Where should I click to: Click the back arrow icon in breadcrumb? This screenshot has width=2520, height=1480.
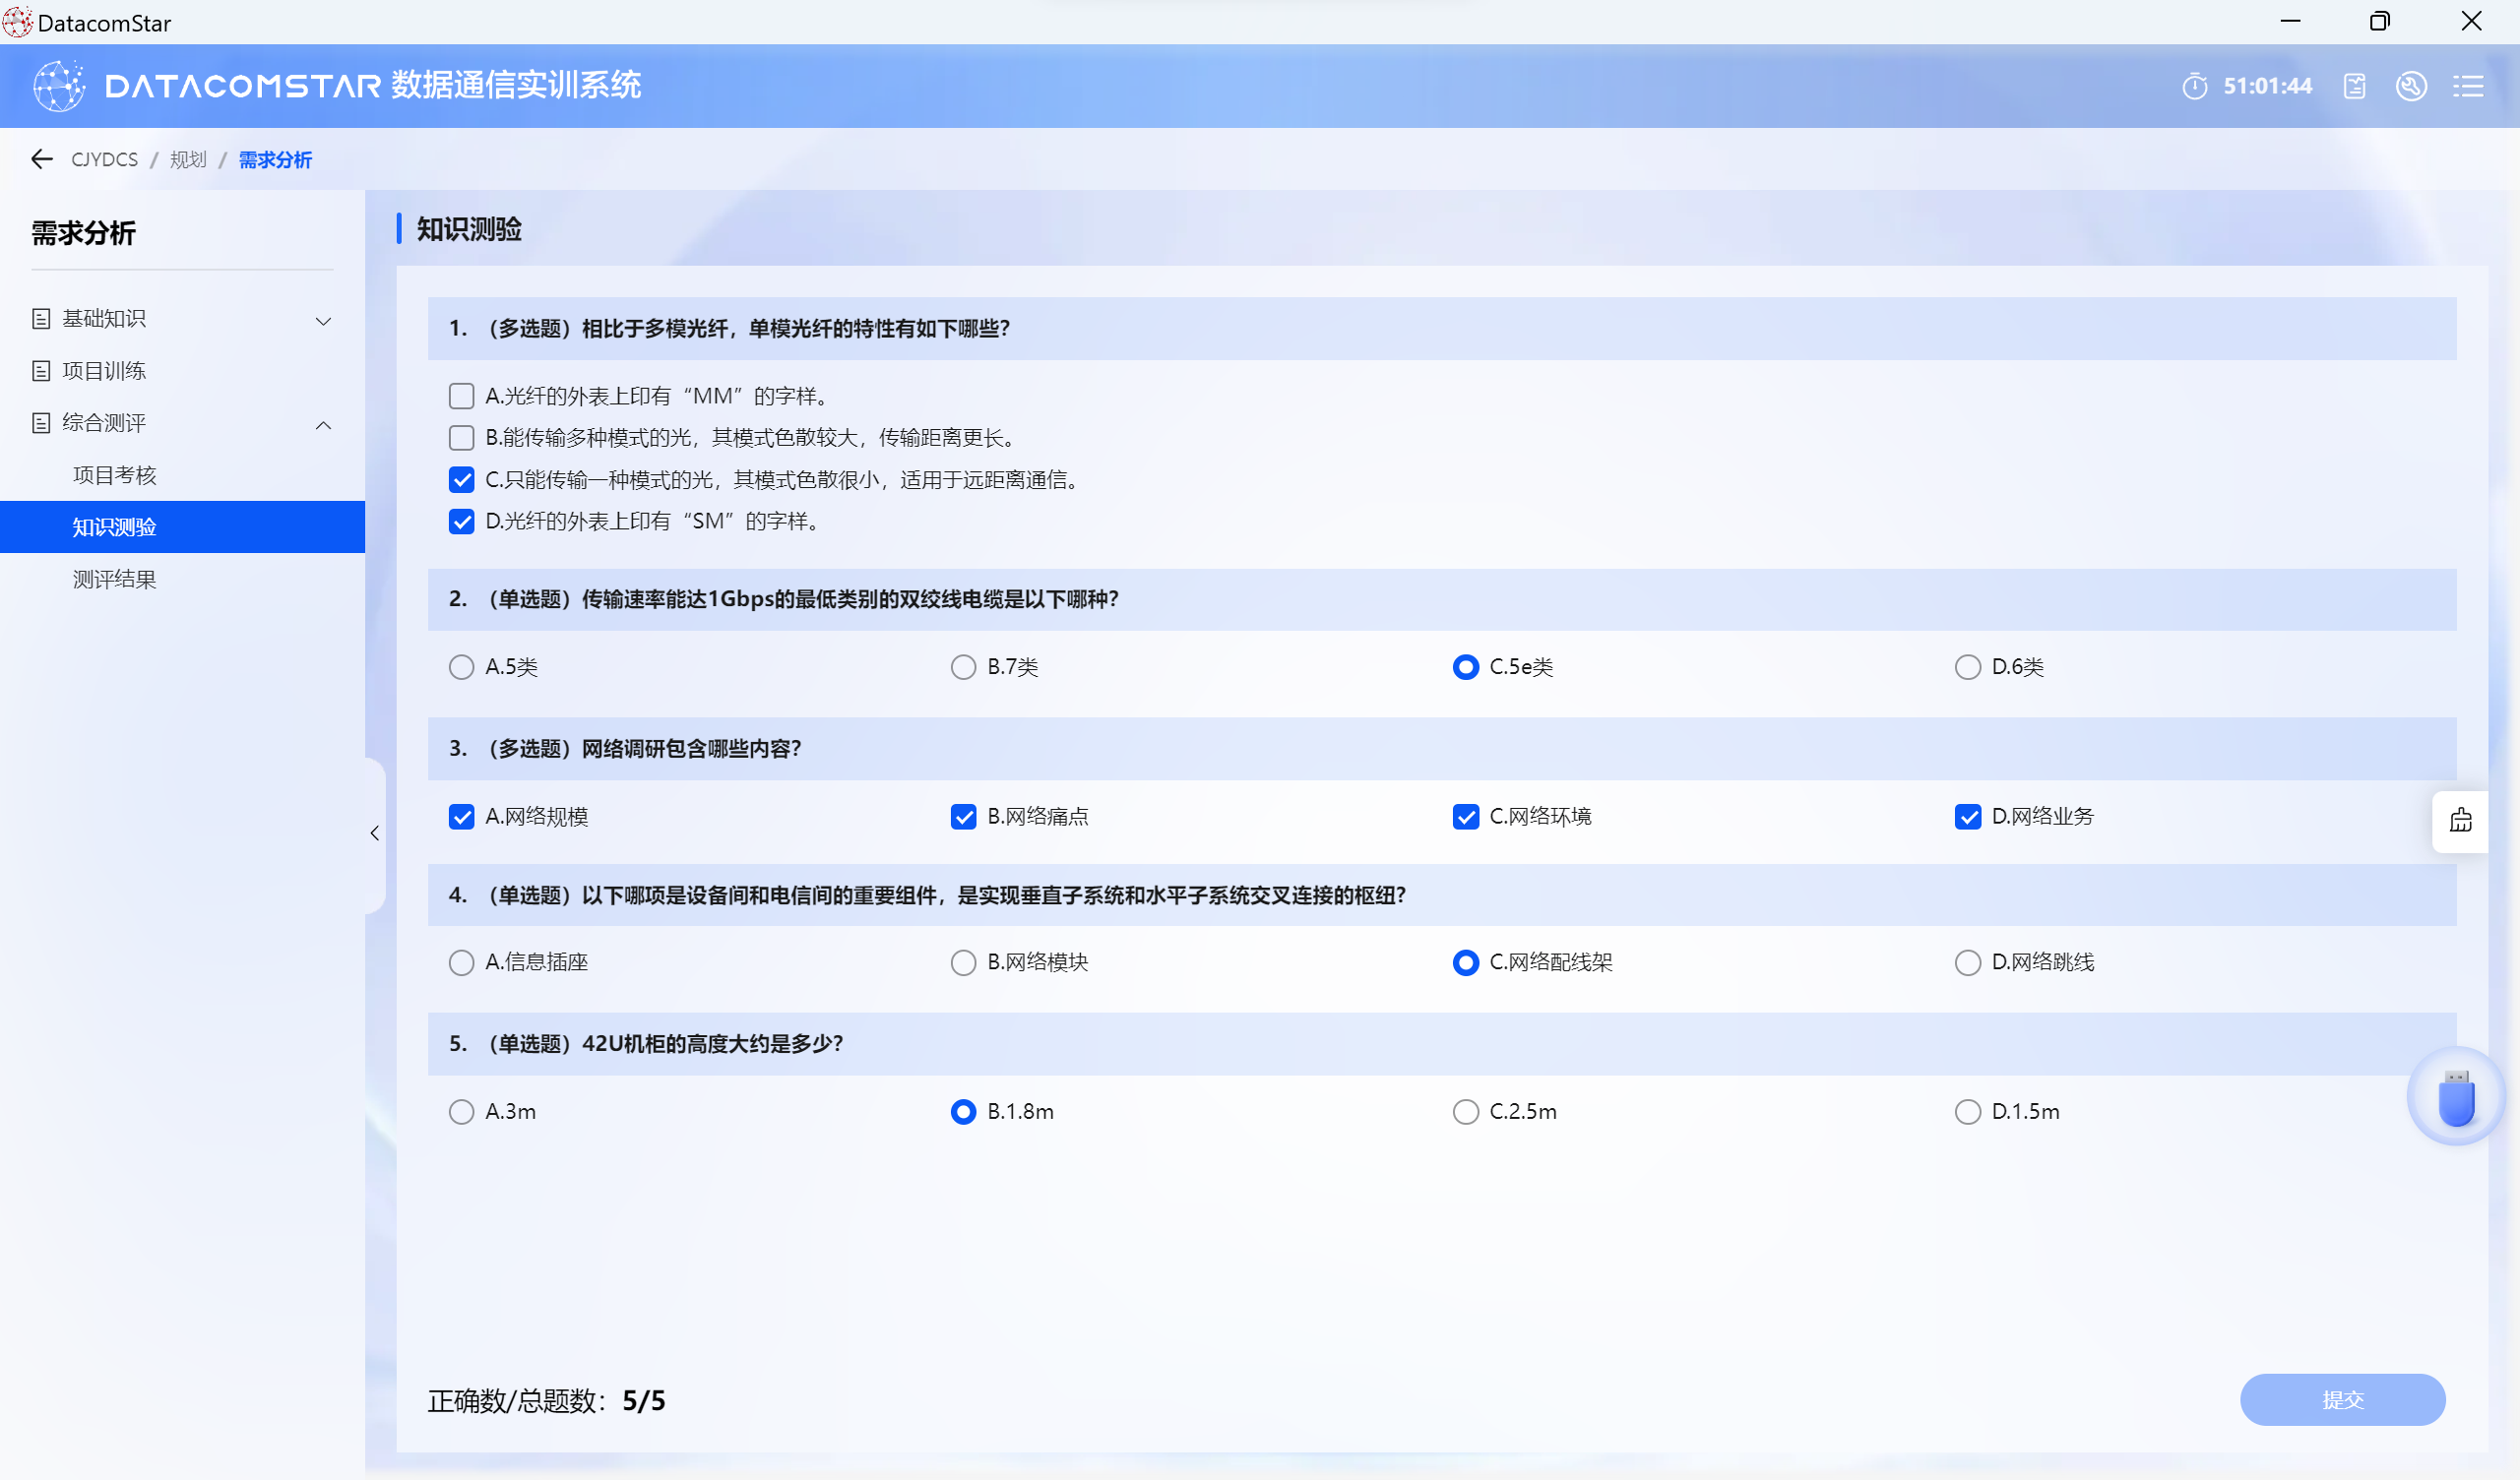pos(42,159)
